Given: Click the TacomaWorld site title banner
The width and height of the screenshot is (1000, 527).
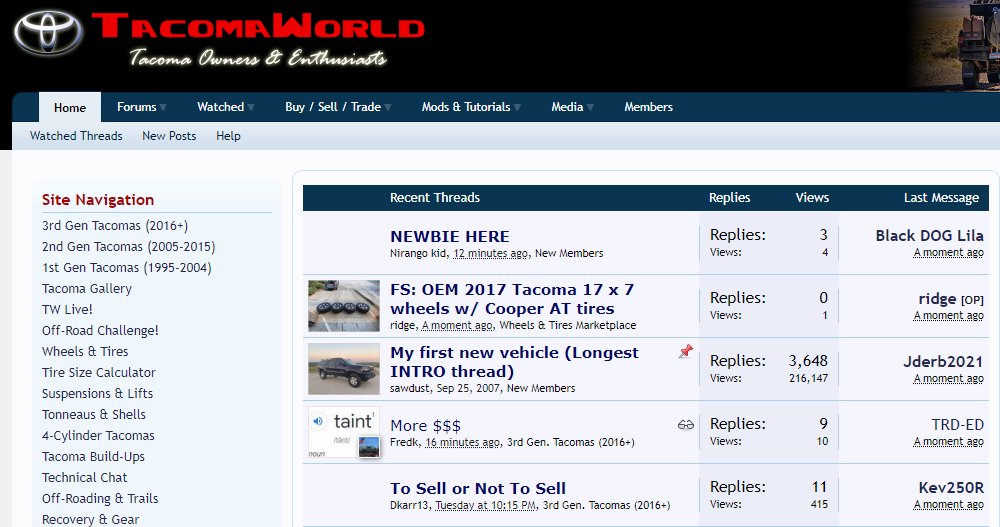Looking at the screenshot, I should click(258, 28).
